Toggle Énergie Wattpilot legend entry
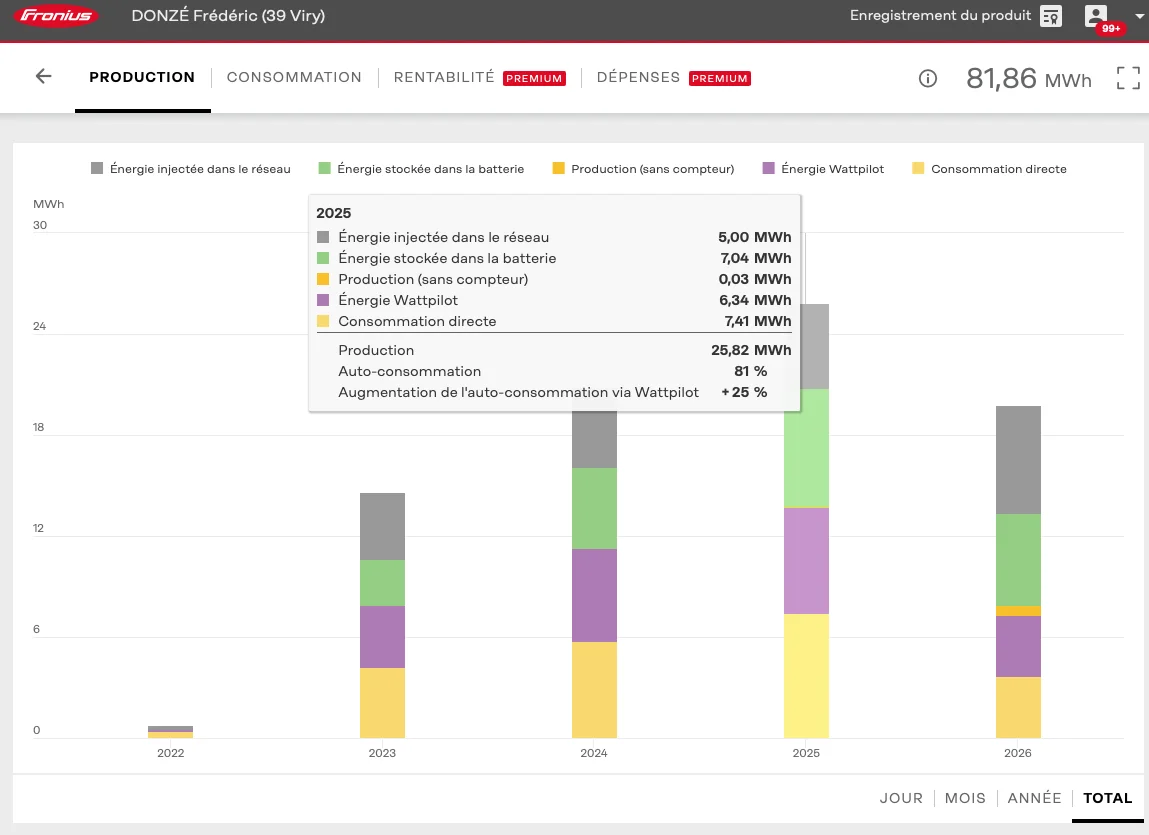The image size is (1149, 835). click(x=824, y=169)
